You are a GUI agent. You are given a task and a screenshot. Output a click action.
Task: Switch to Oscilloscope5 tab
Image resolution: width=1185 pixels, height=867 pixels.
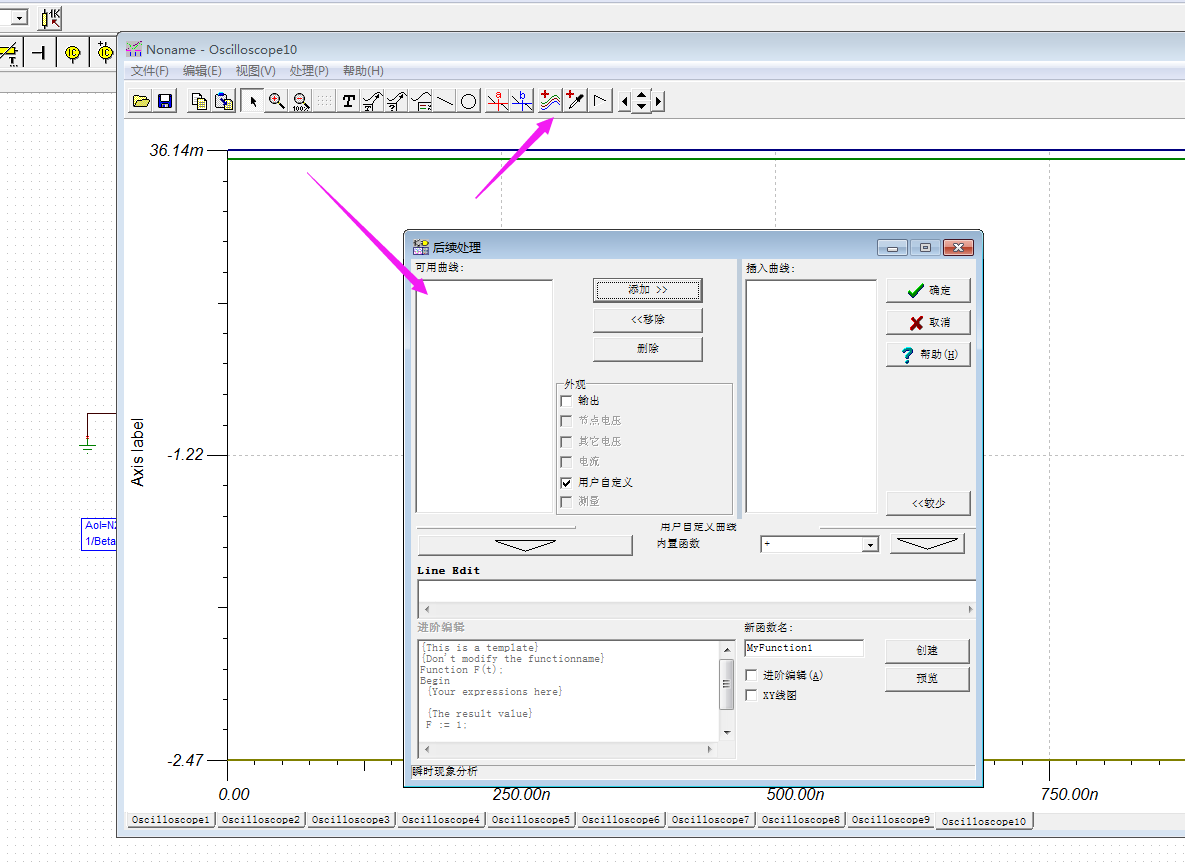[x=531, y=819]
